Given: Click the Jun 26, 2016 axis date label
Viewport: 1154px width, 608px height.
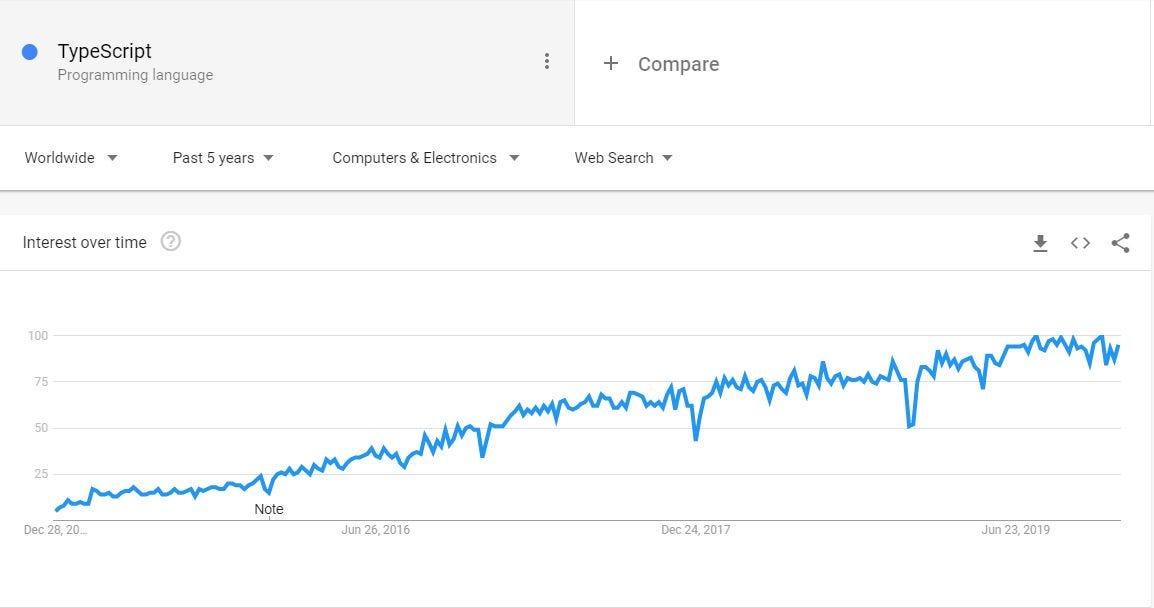Looking at the screenshot, I should click(375, 529).
